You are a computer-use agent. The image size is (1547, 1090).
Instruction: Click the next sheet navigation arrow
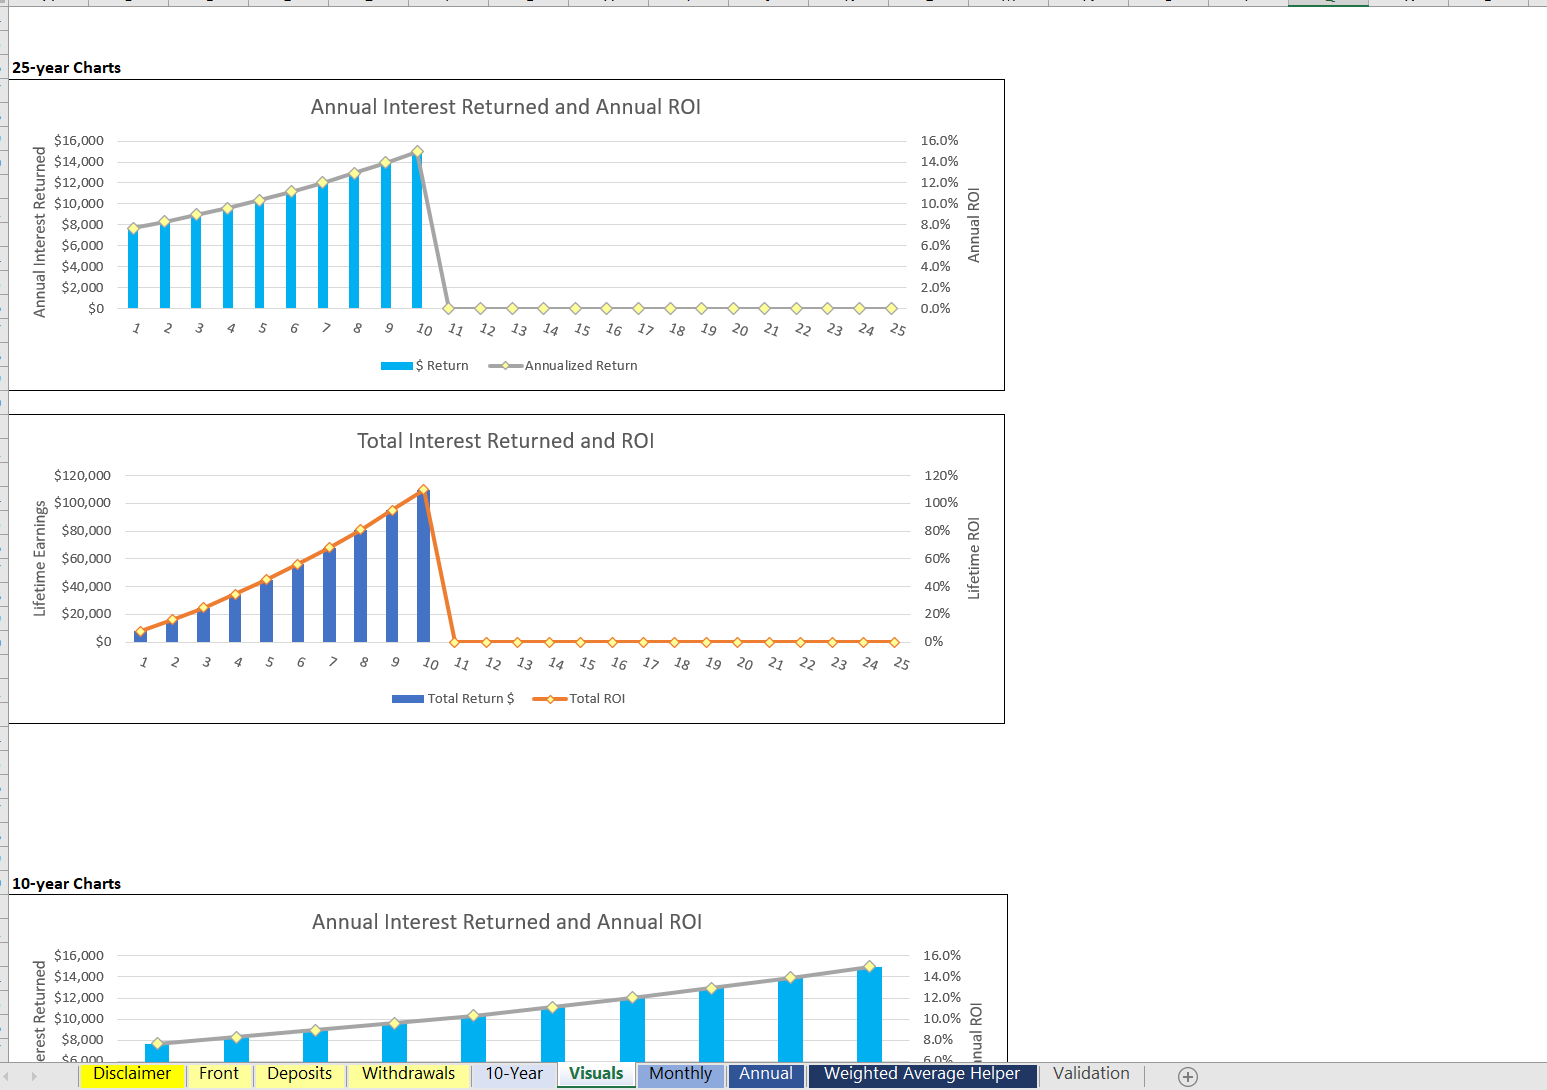pos(33,1077)
